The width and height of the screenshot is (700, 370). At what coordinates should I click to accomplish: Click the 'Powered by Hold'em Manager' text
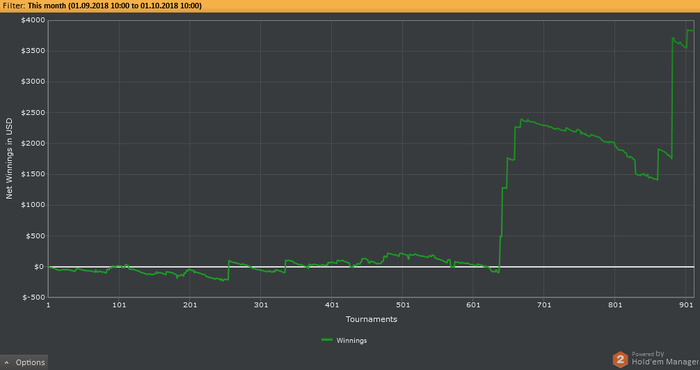coord(665,358)
